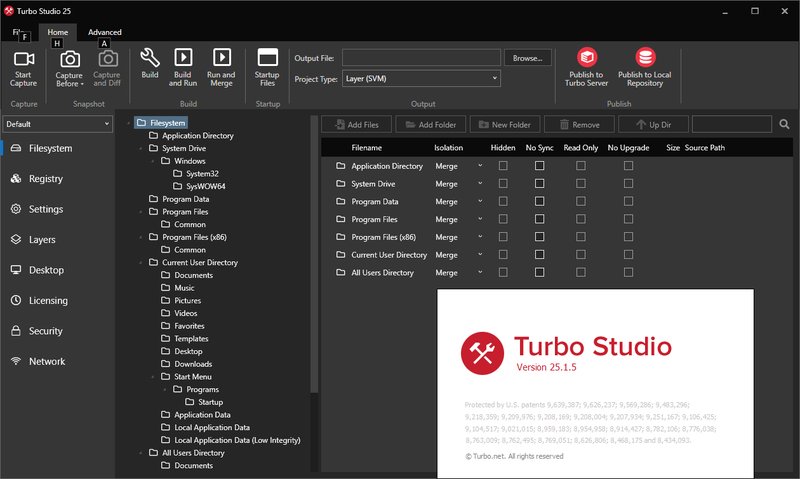The image size is (800, 479).
Task: Sort by the Filename column header
Action: 366,147
